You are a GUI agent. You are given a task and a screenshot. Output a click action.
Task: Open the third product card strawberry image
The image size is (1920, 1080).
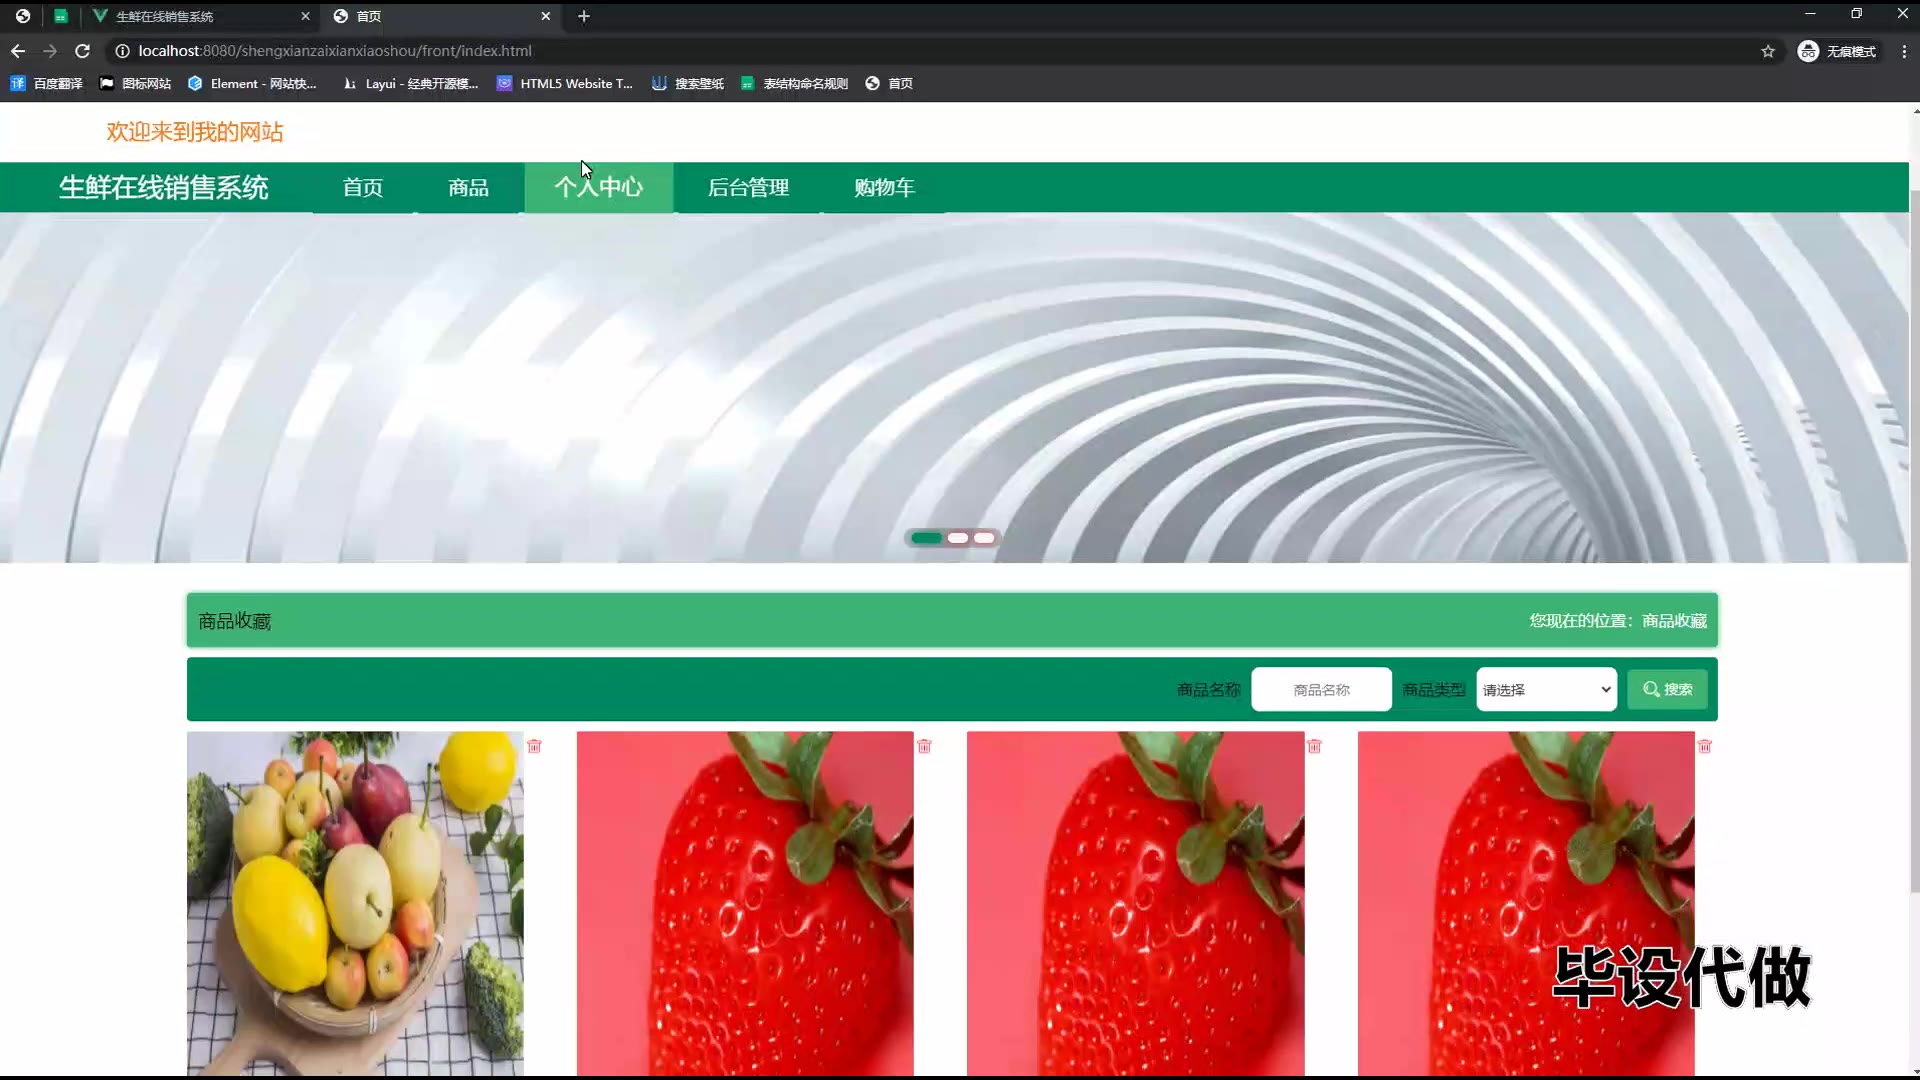pyautogui.click(x=1135, y=904)
